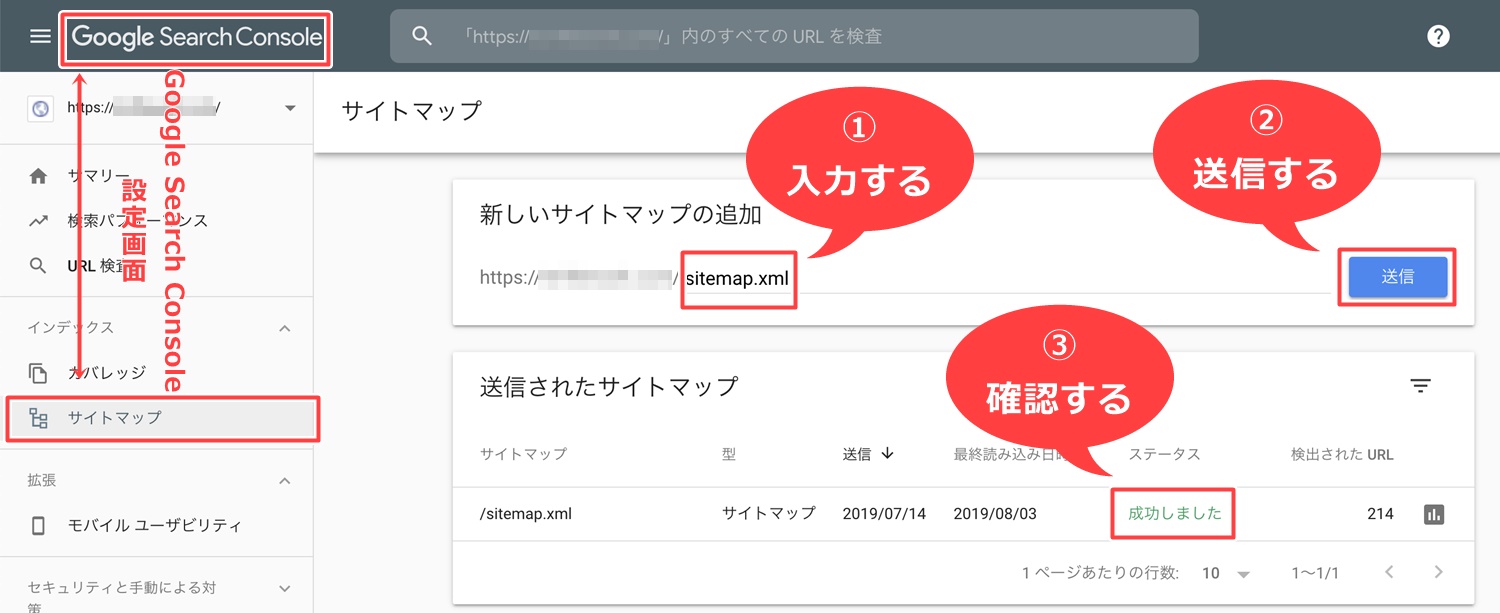Click the sitemap tree icon
Viewport: 1500px width, 613px height.
coord(38,418)
